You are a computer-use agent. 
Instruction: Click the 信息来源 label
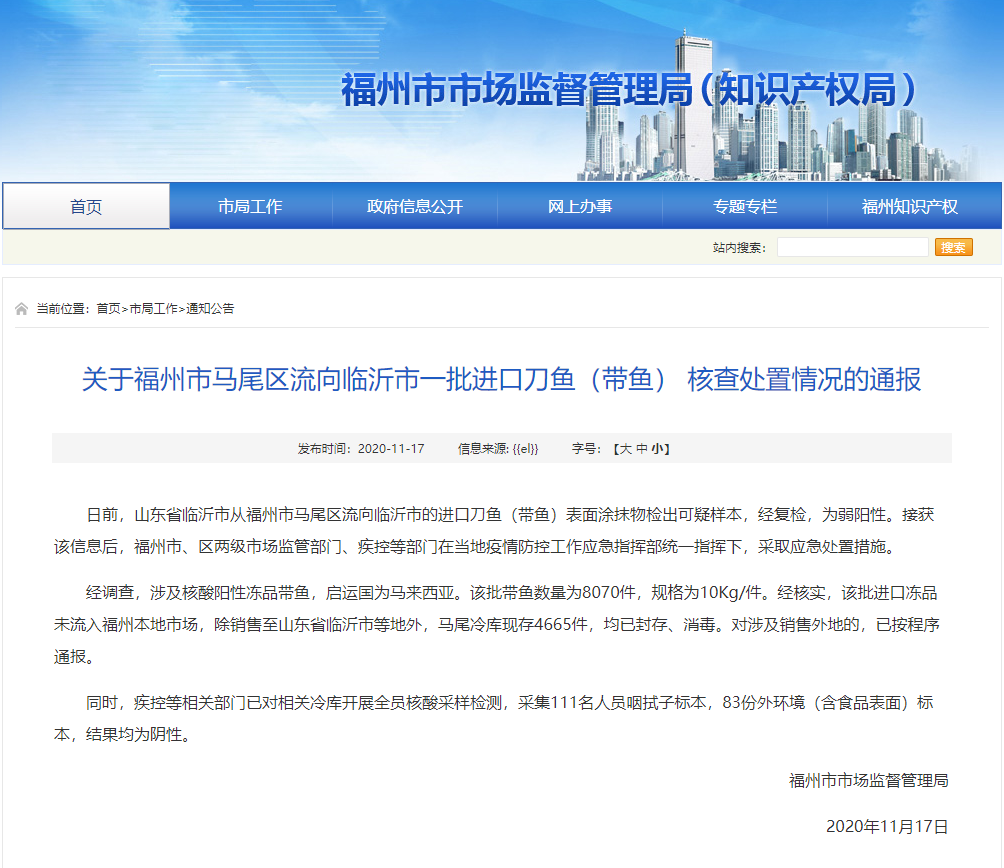(x=483, y=449)
